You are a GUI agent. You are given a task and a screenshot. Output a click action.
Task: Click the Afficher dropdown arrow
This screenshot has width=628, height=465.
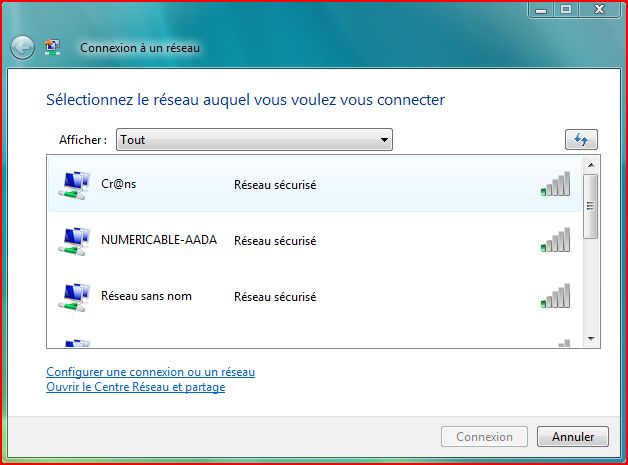(384, 140)
